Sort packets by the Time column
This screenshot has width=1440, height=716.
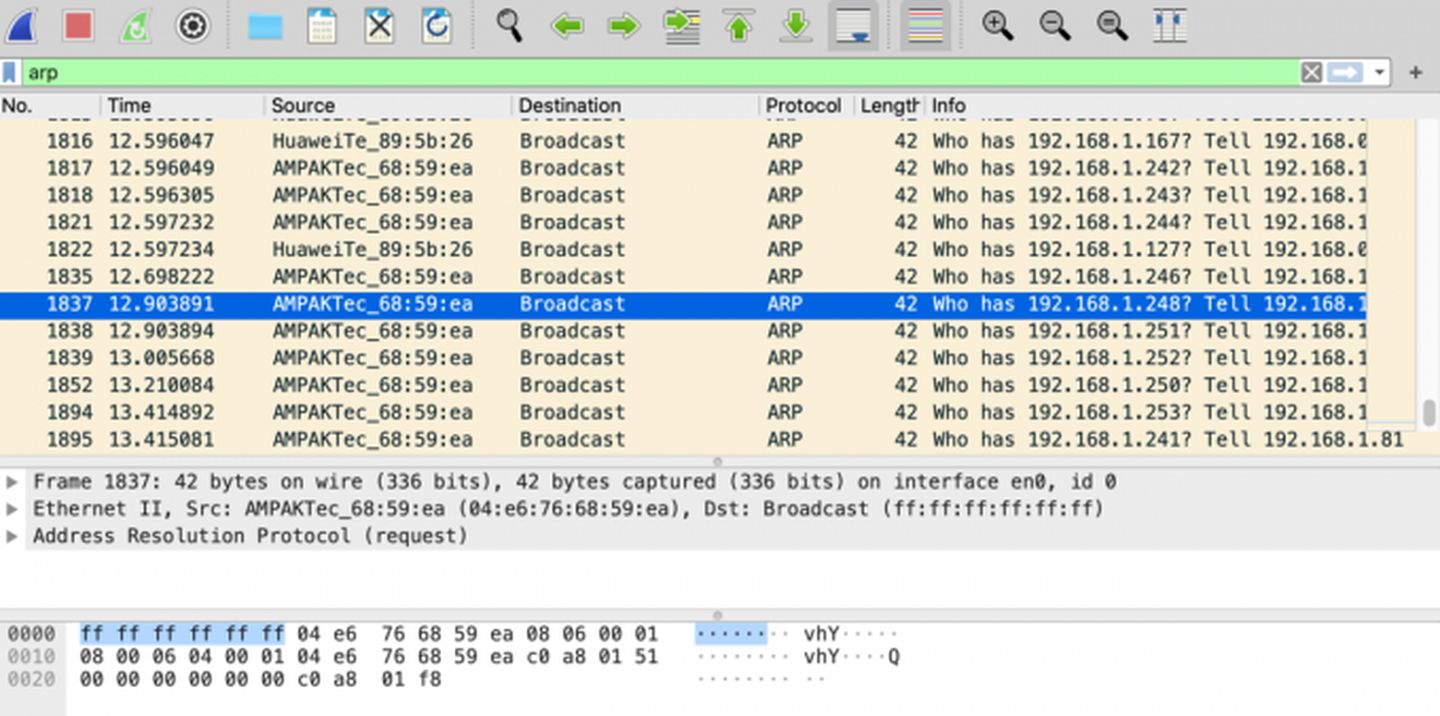[183, 105]
